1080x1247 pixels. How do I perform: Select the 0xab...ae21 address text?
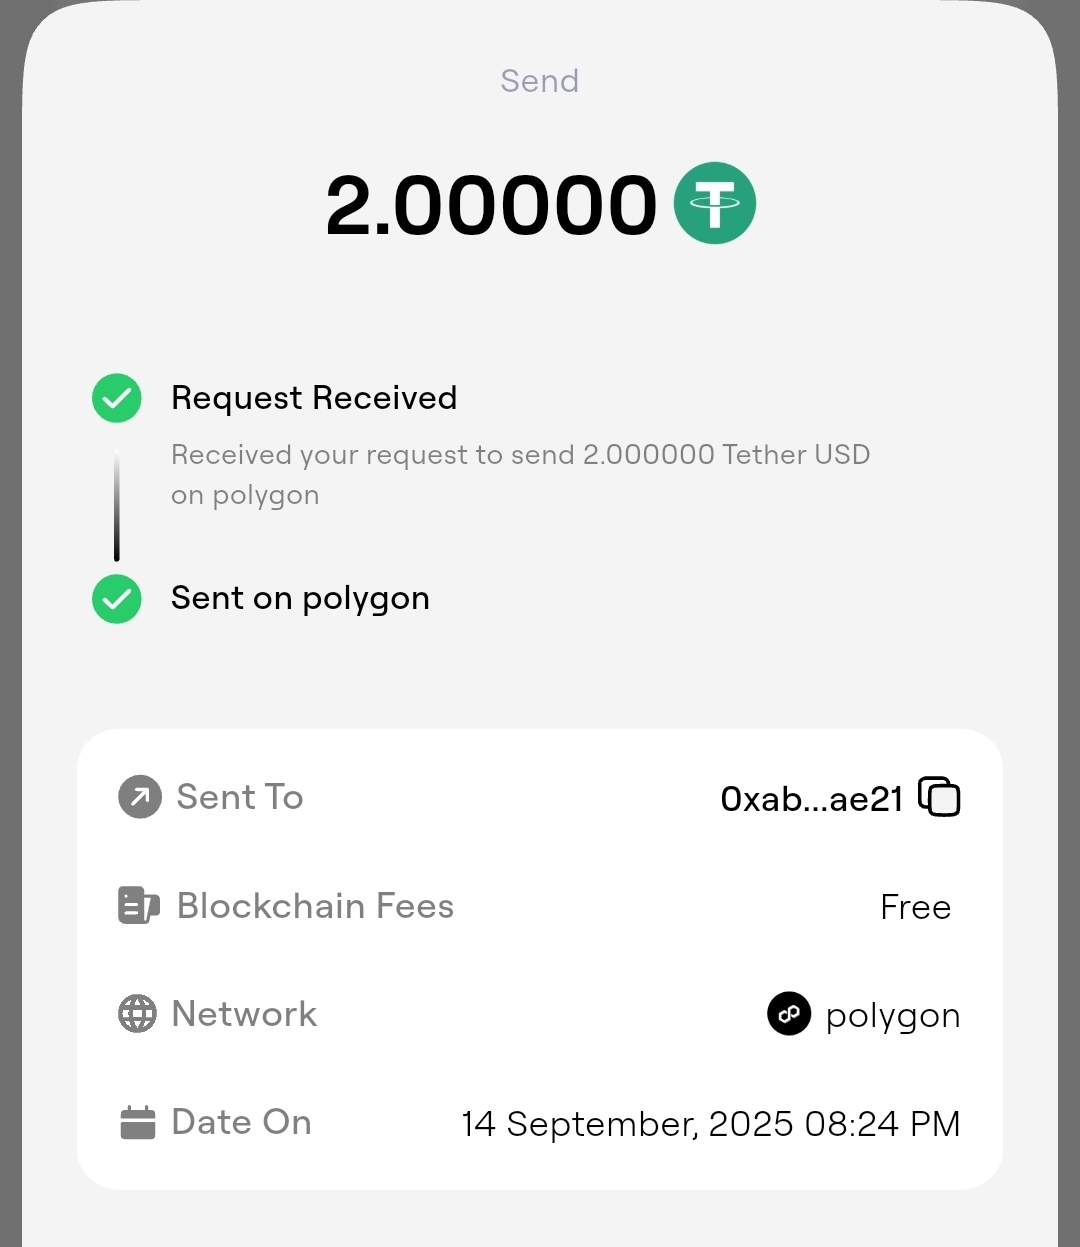(811, 799)
